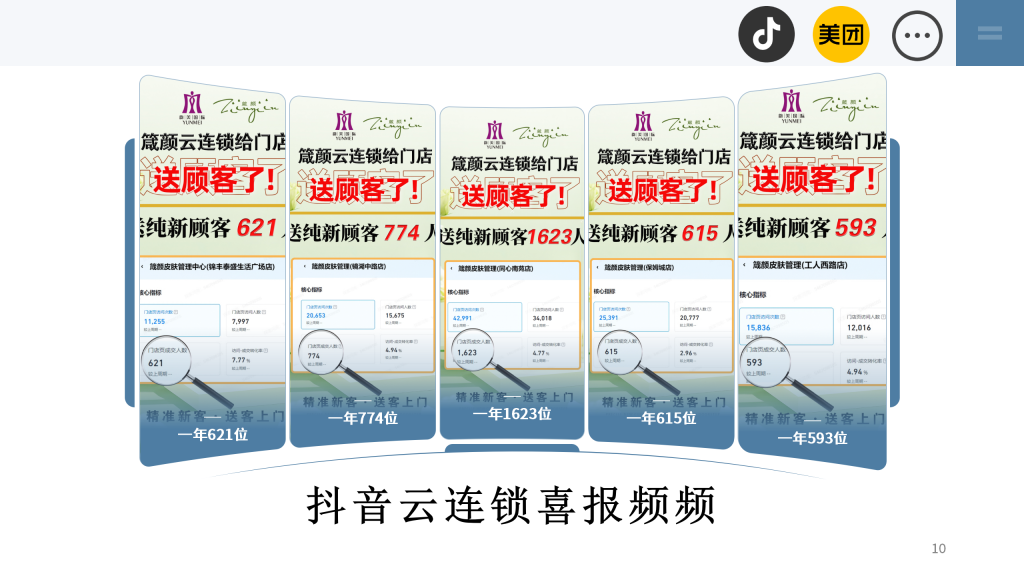Click the circular ellipsis more-options icon

[x=917, y=34]
